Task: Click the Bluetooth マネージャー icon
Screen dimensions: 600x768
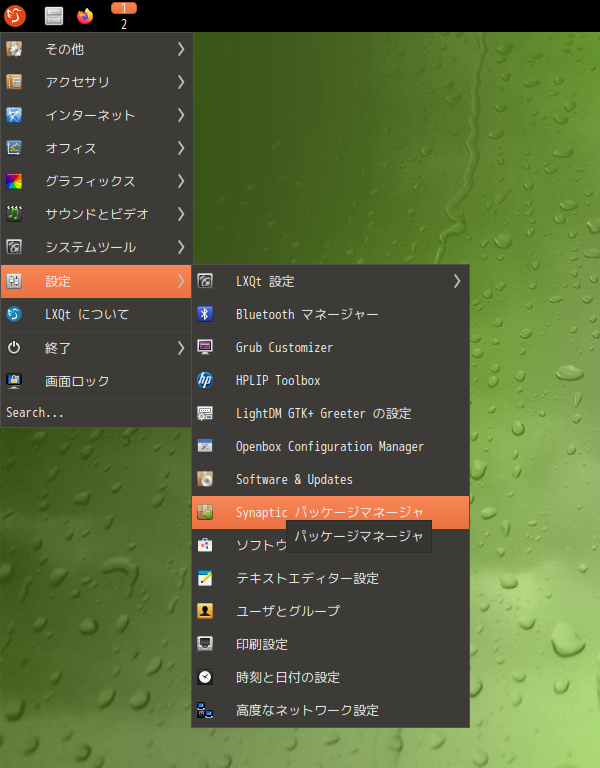Action: [205, 314]
